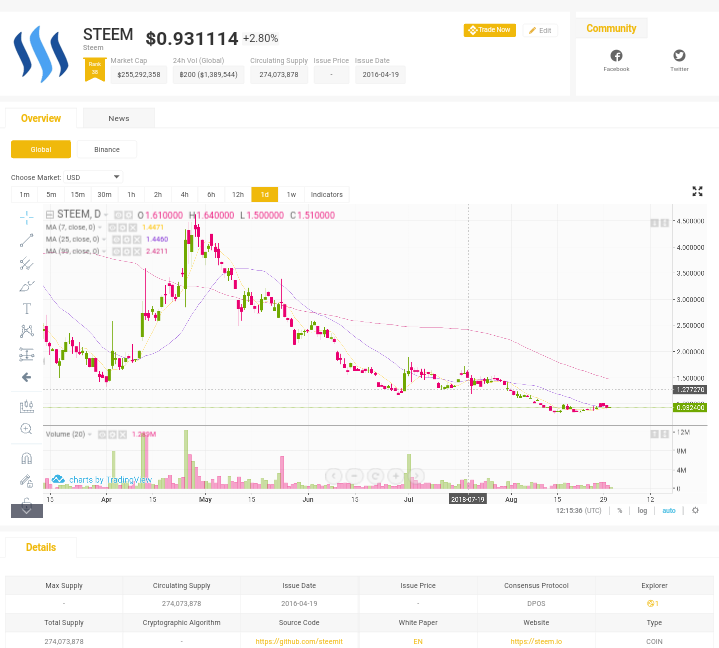Viewport: 719px width, 648px height.
Task: Open Facebook community page
Action: pyautogui.click(x=616, y=61)
